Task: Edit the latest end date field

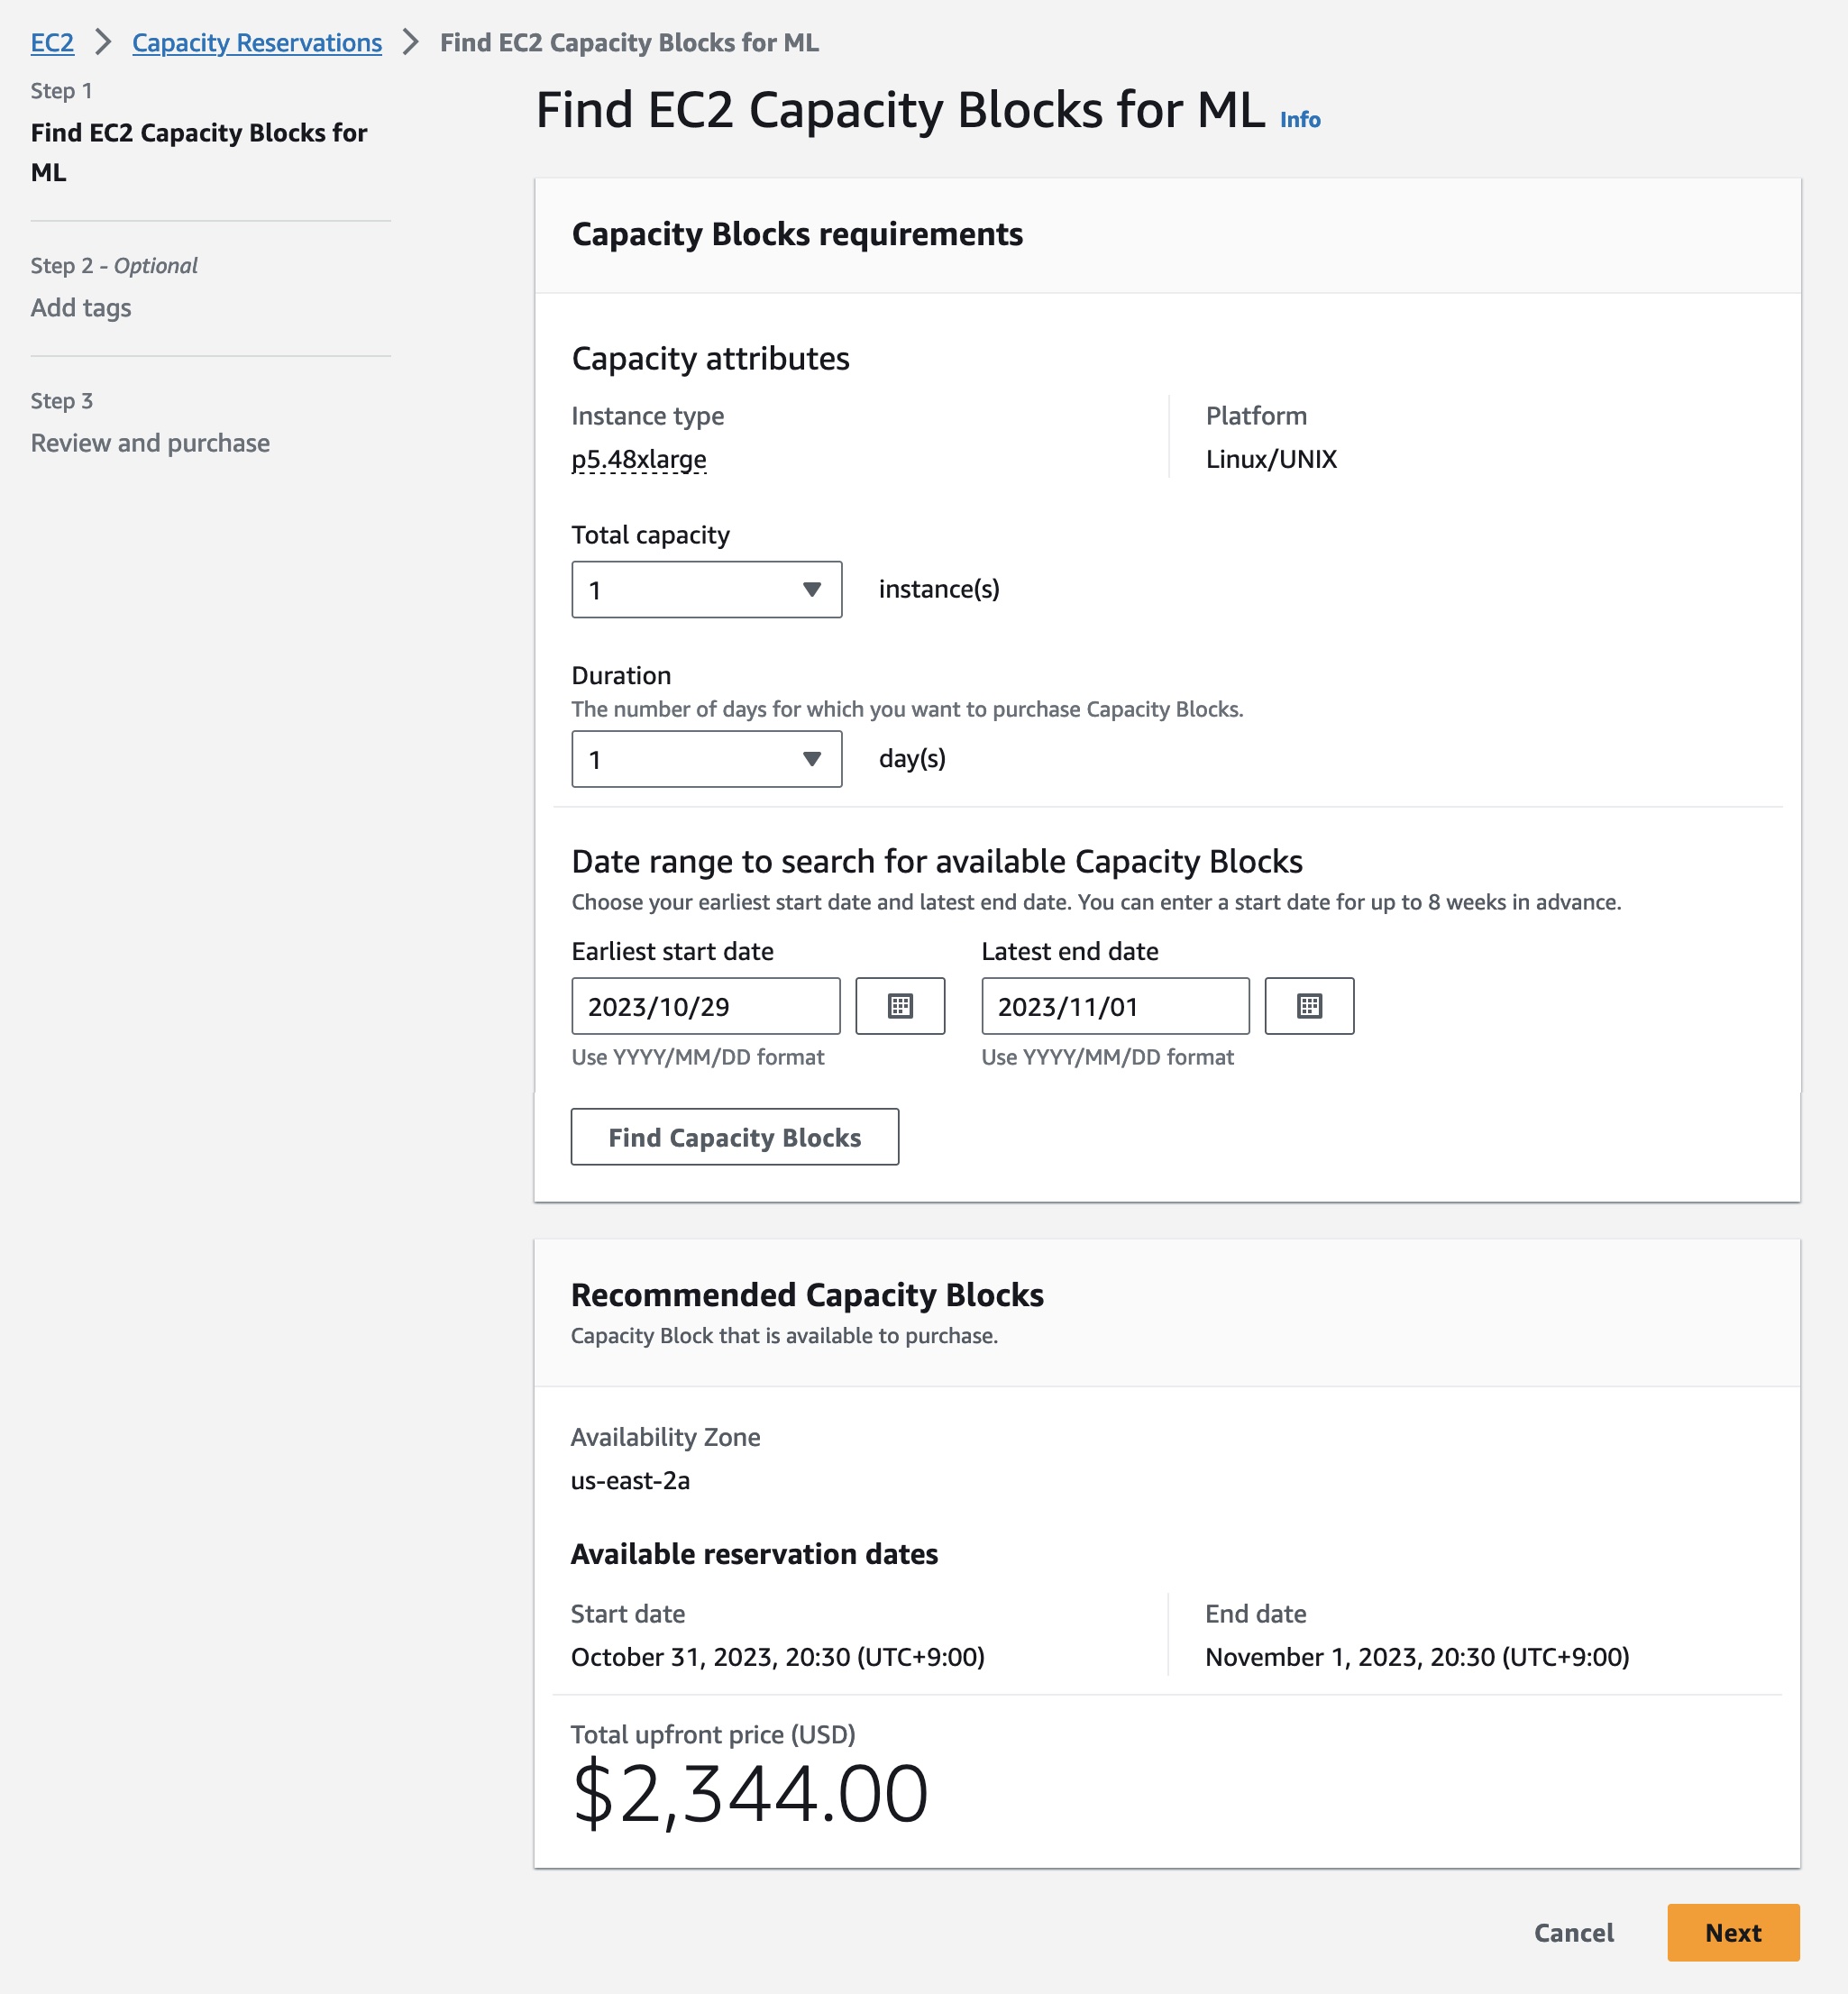Action: click(1113, 1006)
